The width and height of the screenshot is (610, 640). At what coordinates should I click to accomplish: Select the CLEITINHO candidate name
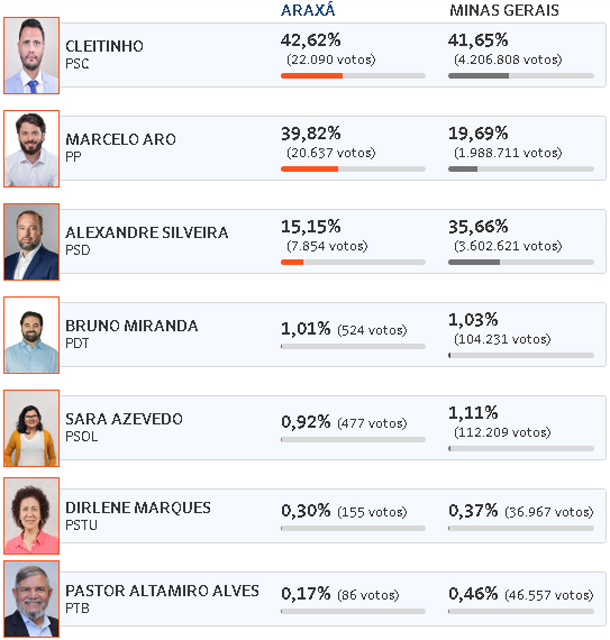tap(105, 46)
